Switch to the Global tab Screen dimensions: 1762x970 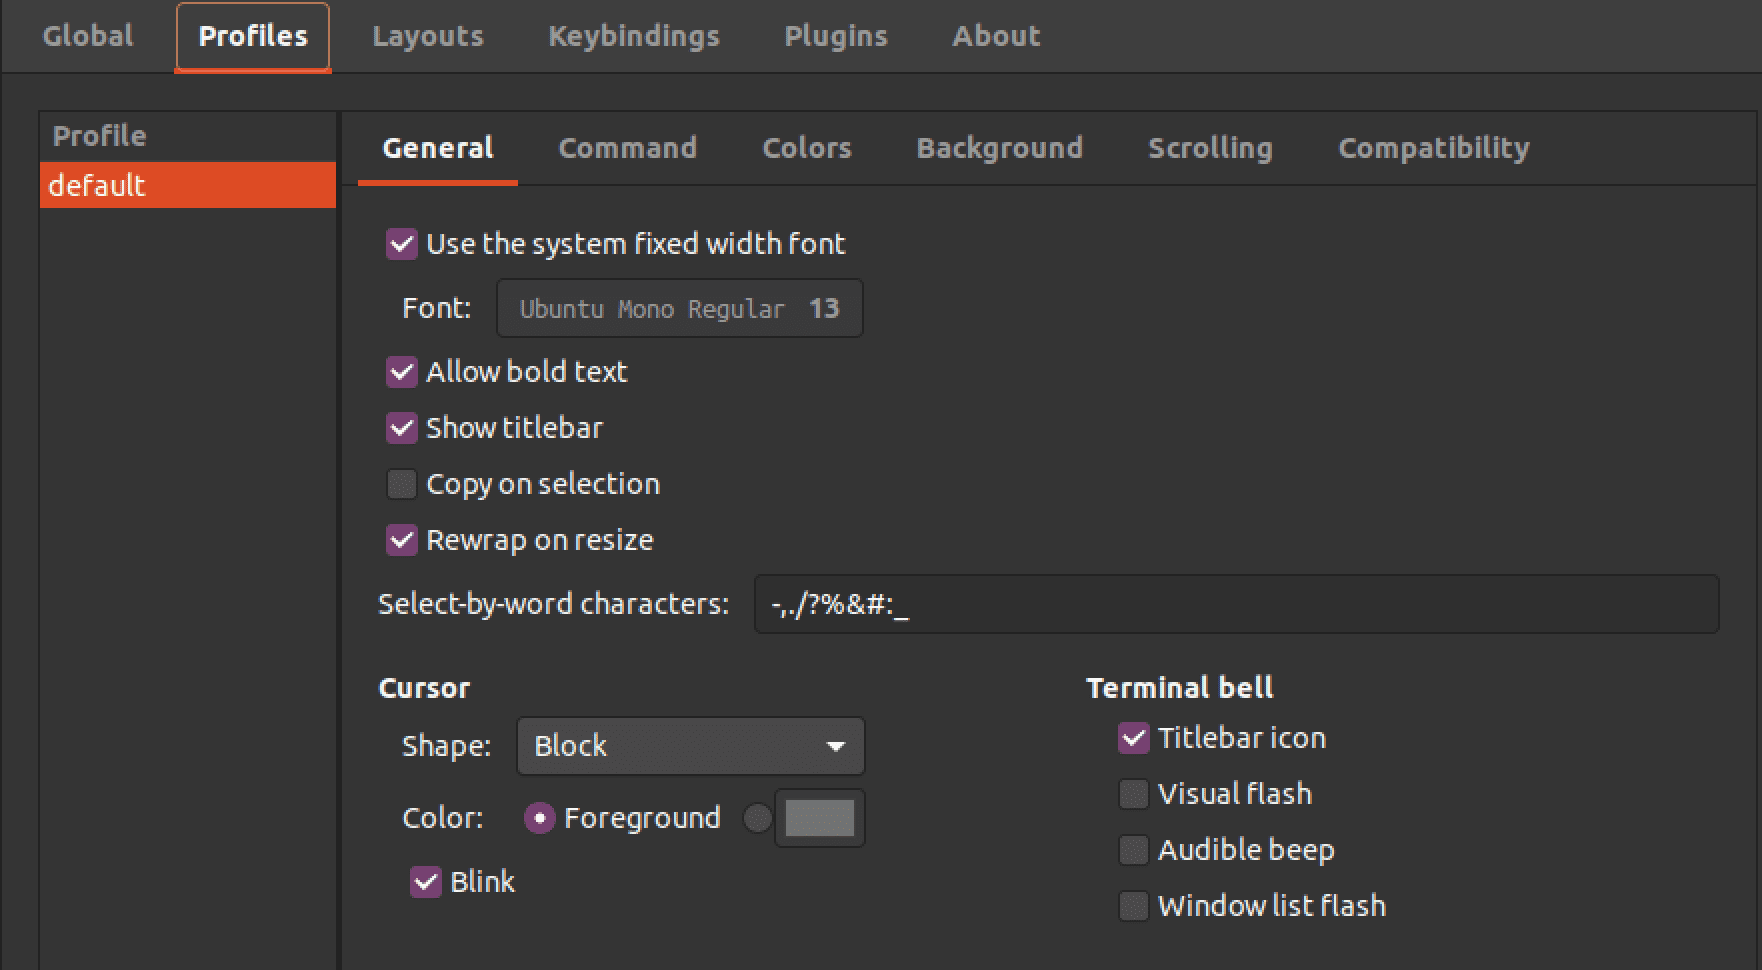coord(87,36)
